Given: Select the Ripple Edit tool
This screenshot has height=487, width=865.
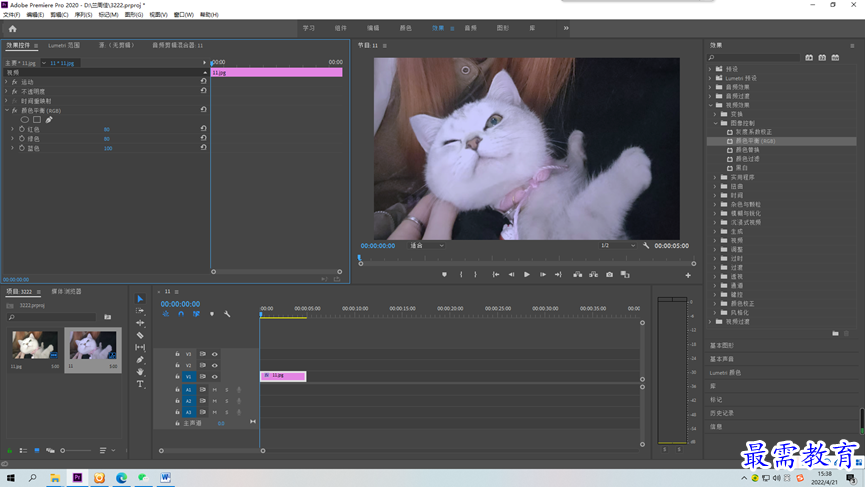Looking at the screenshot, I should click(140, 323).
